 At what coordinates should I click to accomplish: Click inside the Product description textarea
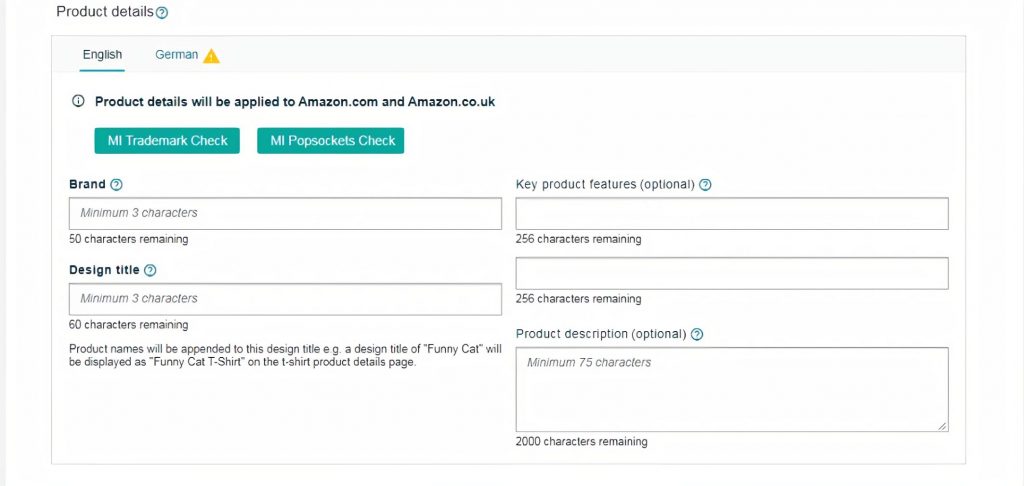click(x=732, y=389)
